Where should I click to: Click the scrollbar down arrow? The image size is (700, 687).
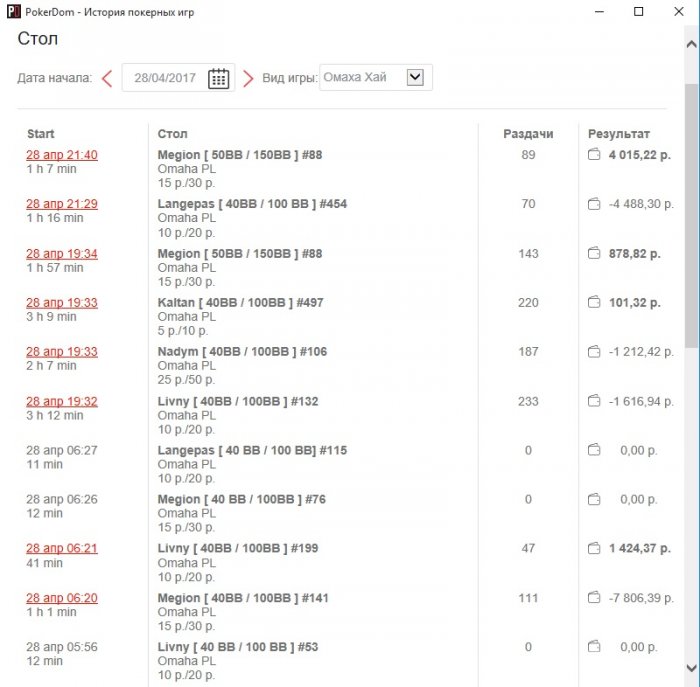coord(691,668)
